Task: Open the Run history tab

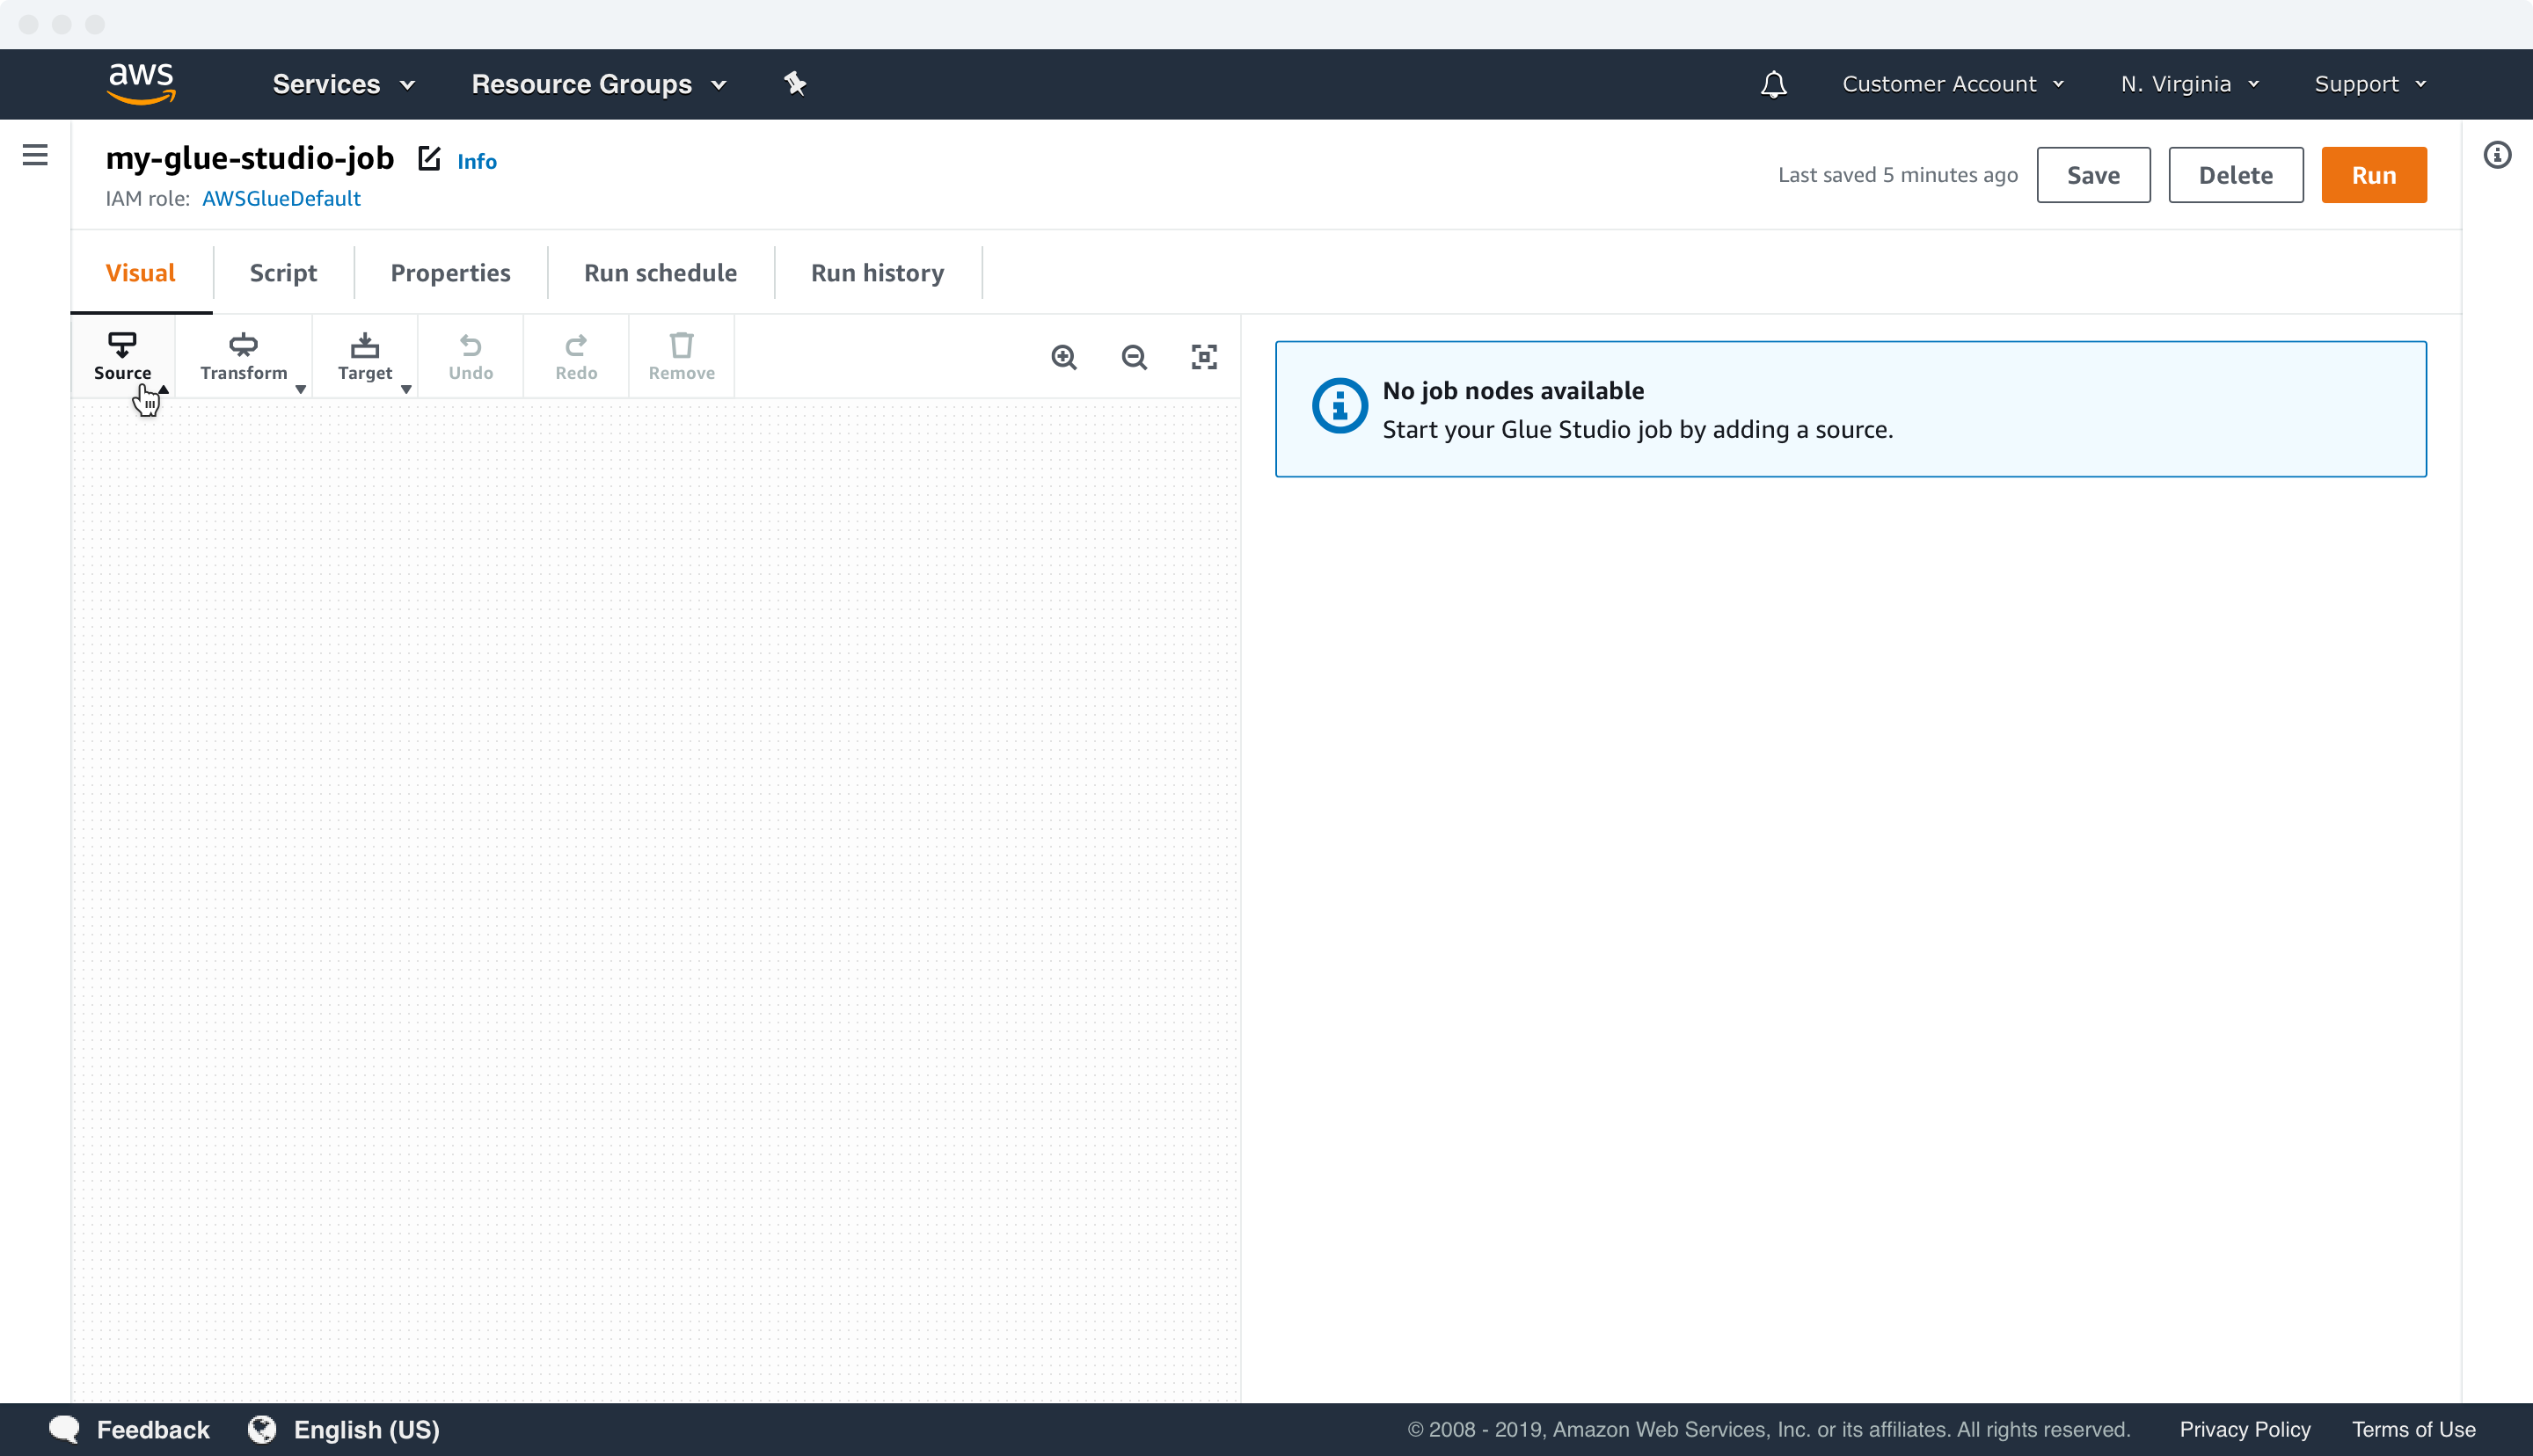Action: pos(877,273)
